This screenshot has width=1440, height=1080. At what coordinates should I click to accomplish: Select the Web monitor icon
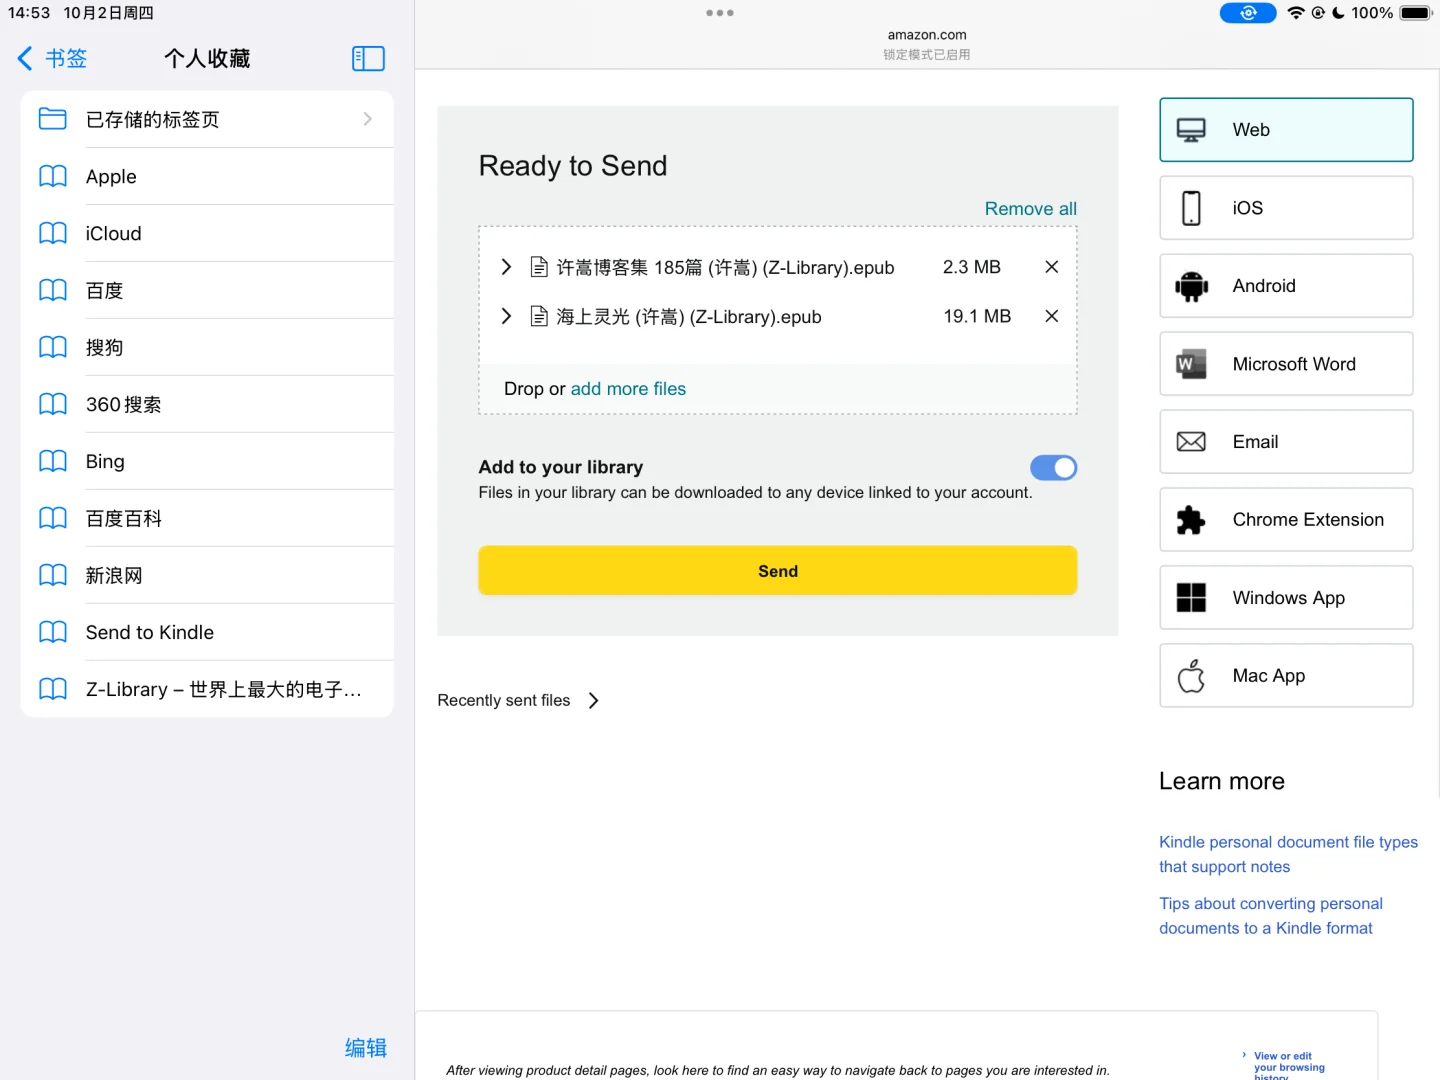click(1191, 130)
